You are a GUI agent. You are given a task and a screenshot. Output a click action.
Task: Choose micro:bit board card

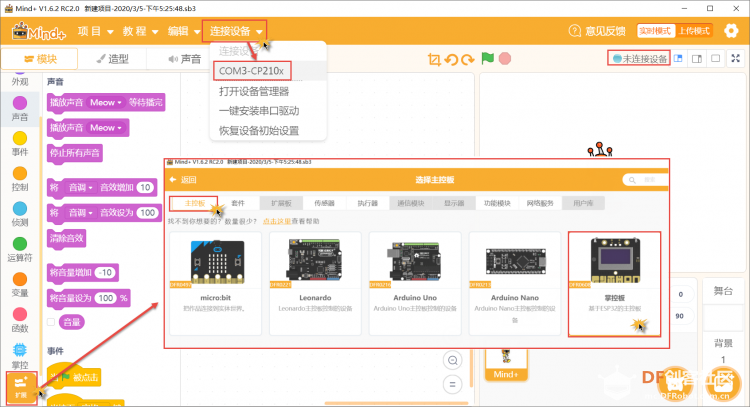pos(216,284)
